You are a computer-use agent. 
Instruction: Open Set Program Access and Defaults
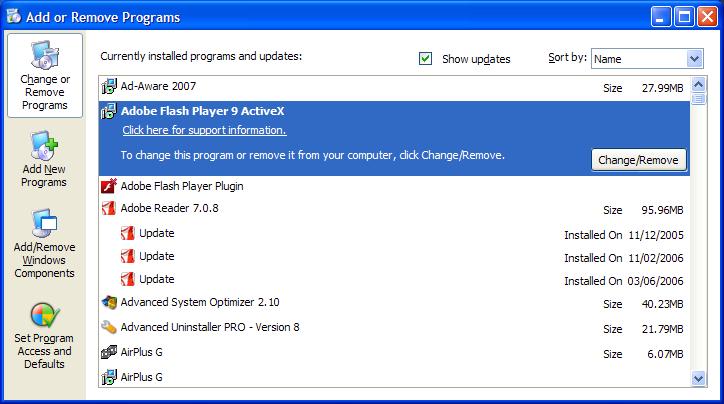coord(44,335)
